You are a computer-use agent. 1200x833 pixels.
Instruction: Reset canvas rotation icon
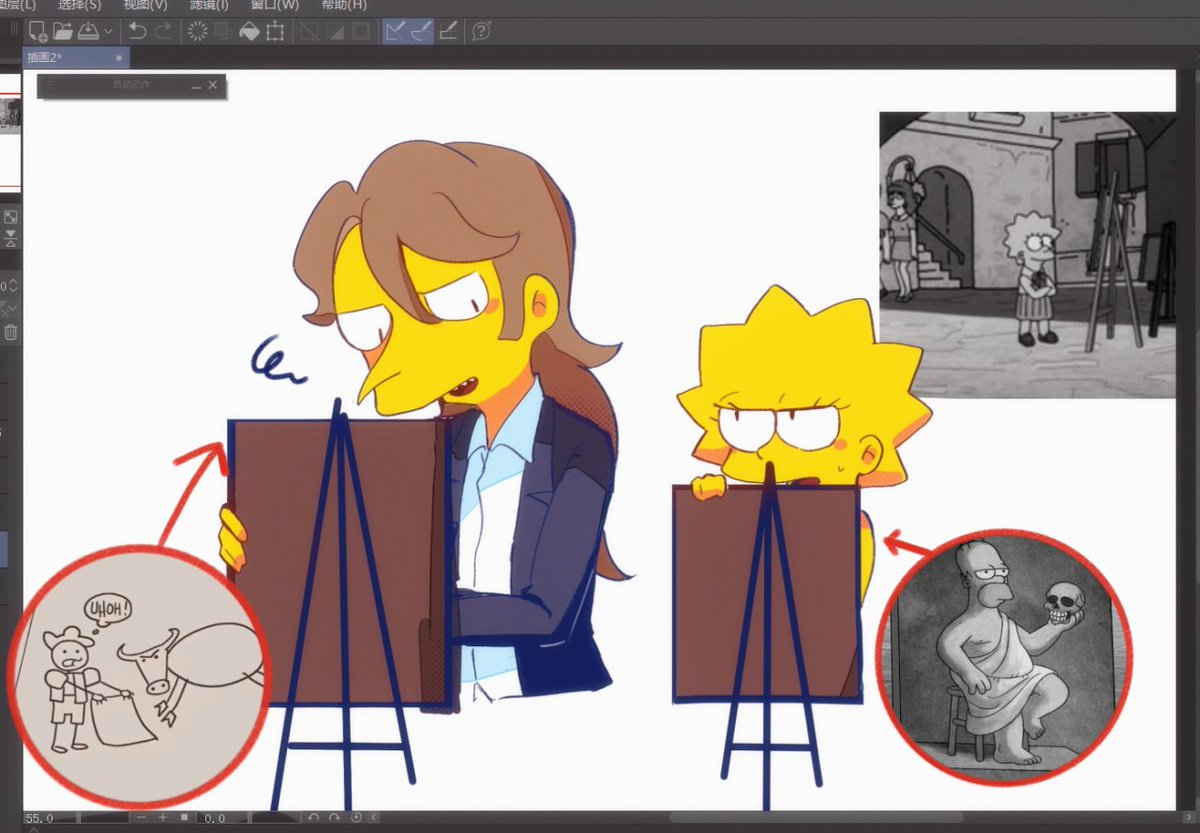pos(356,818)
